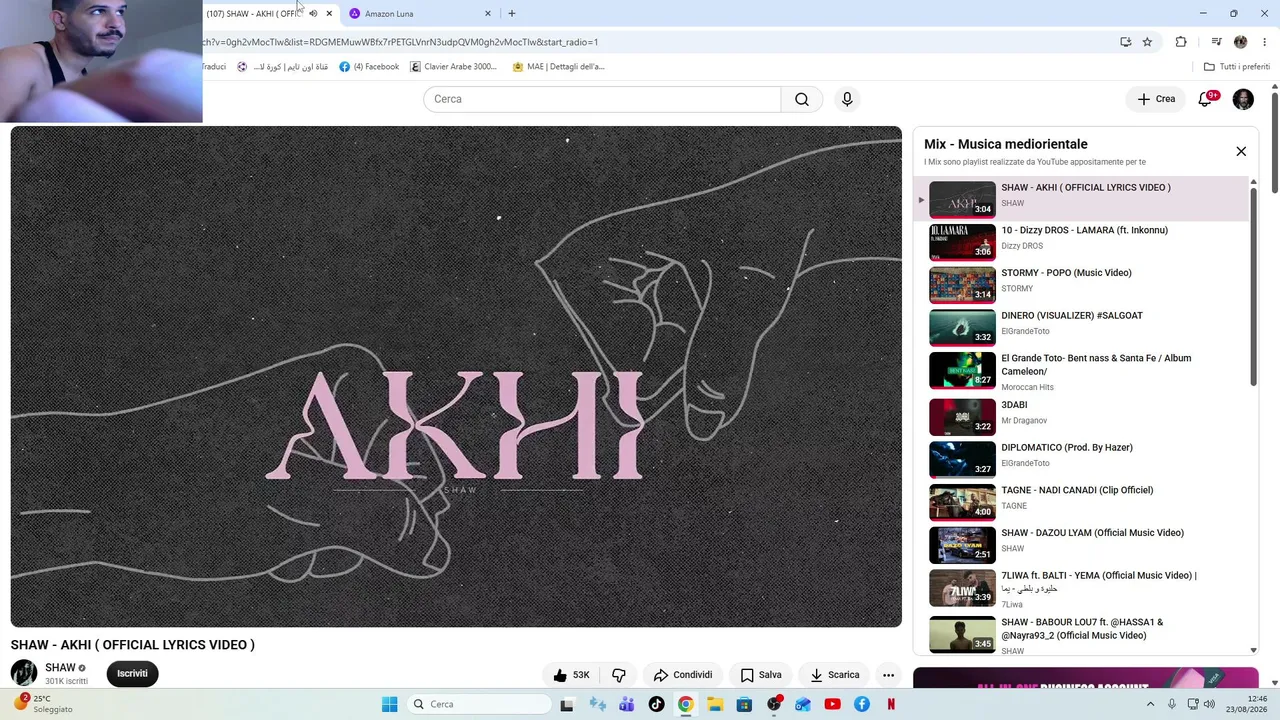Open YouTube notifications bell
1280x720 pixels.
coord(1205,99)
